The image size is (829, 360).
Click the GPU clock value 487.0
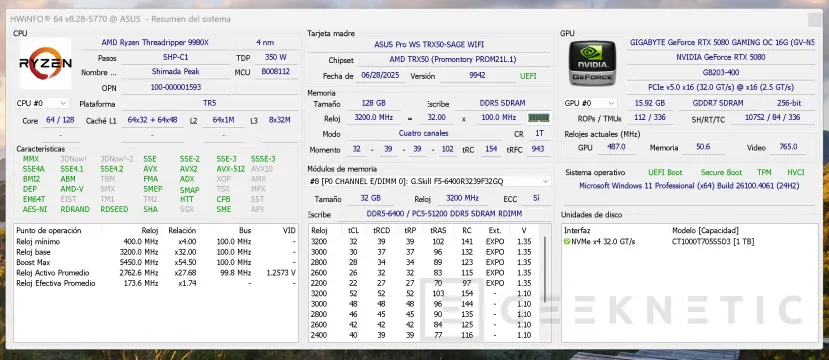click(616, 147)
